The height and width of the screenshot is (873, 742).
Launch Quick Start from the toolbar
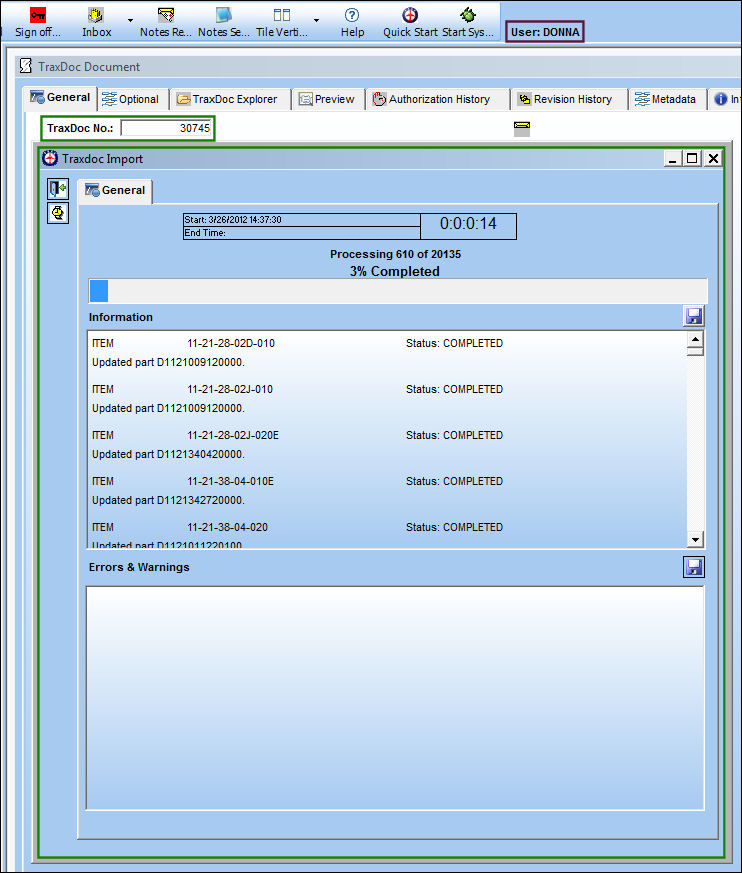pyautogui.click(x=410, y=22)
